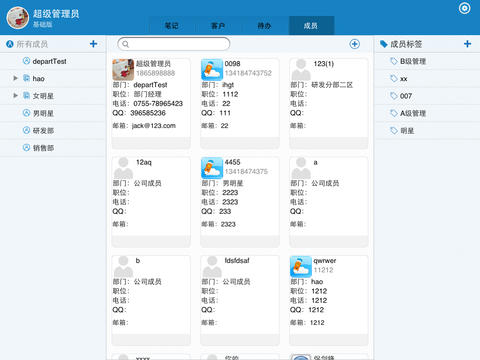Image resolution: width=480 pixels, height=360 pixels.
Task: Open member qwrwer's cloud avatar
Action: point(301,266)
